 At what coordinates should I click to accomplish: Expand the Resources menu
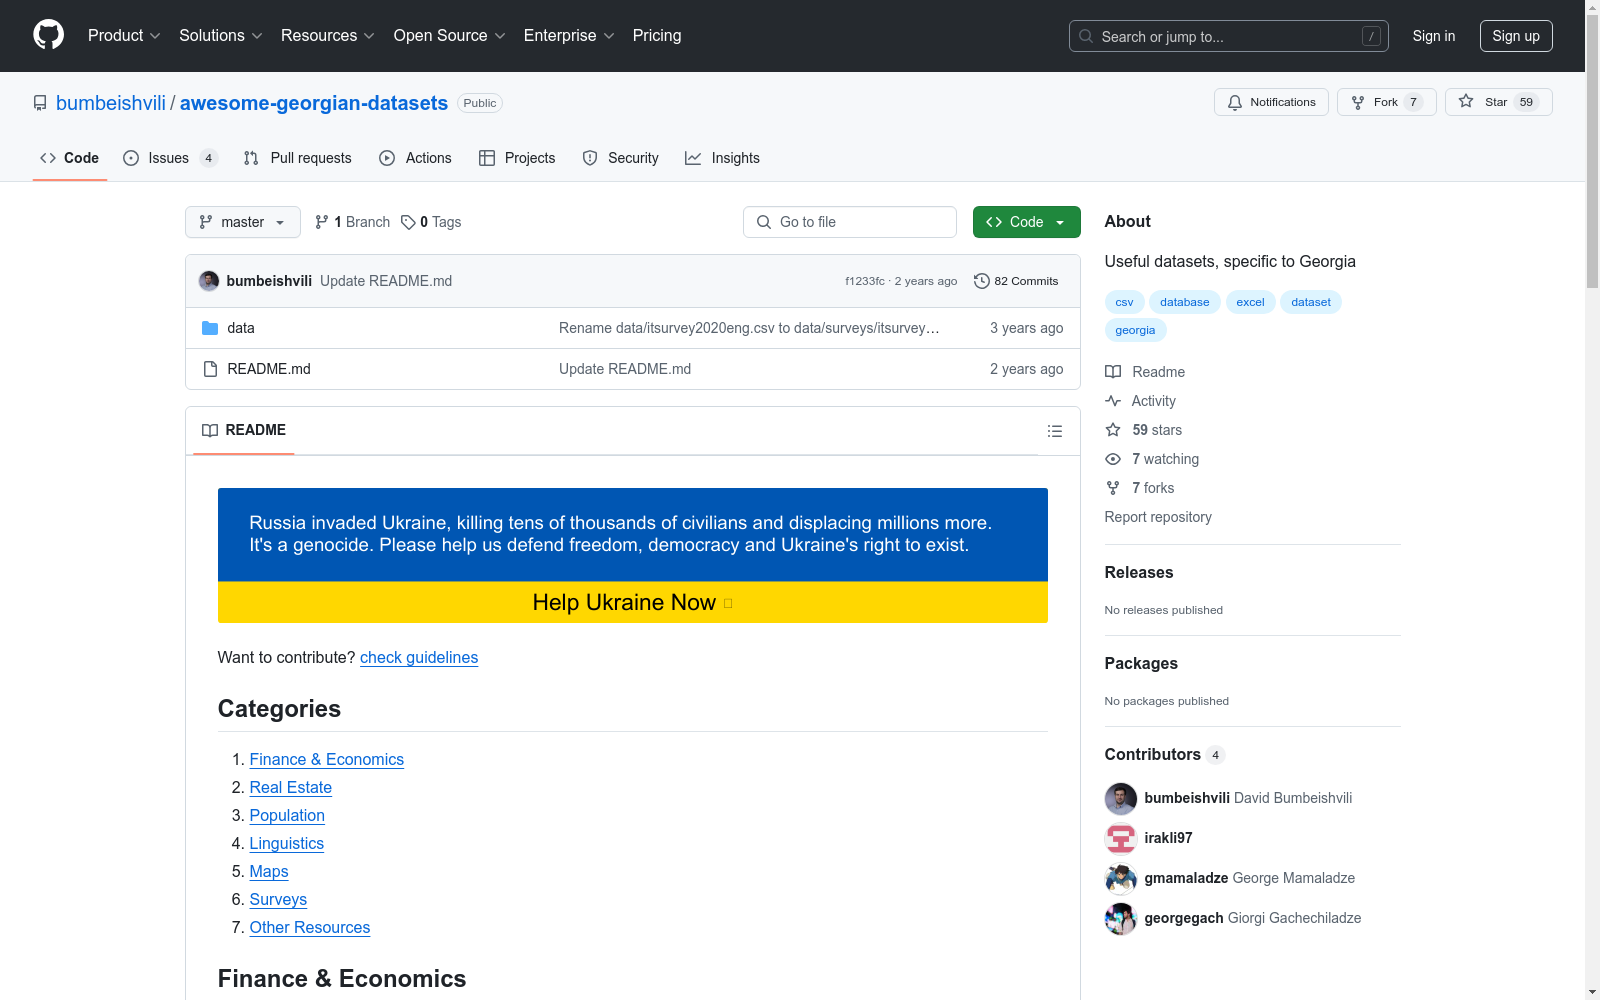[328, 36]
